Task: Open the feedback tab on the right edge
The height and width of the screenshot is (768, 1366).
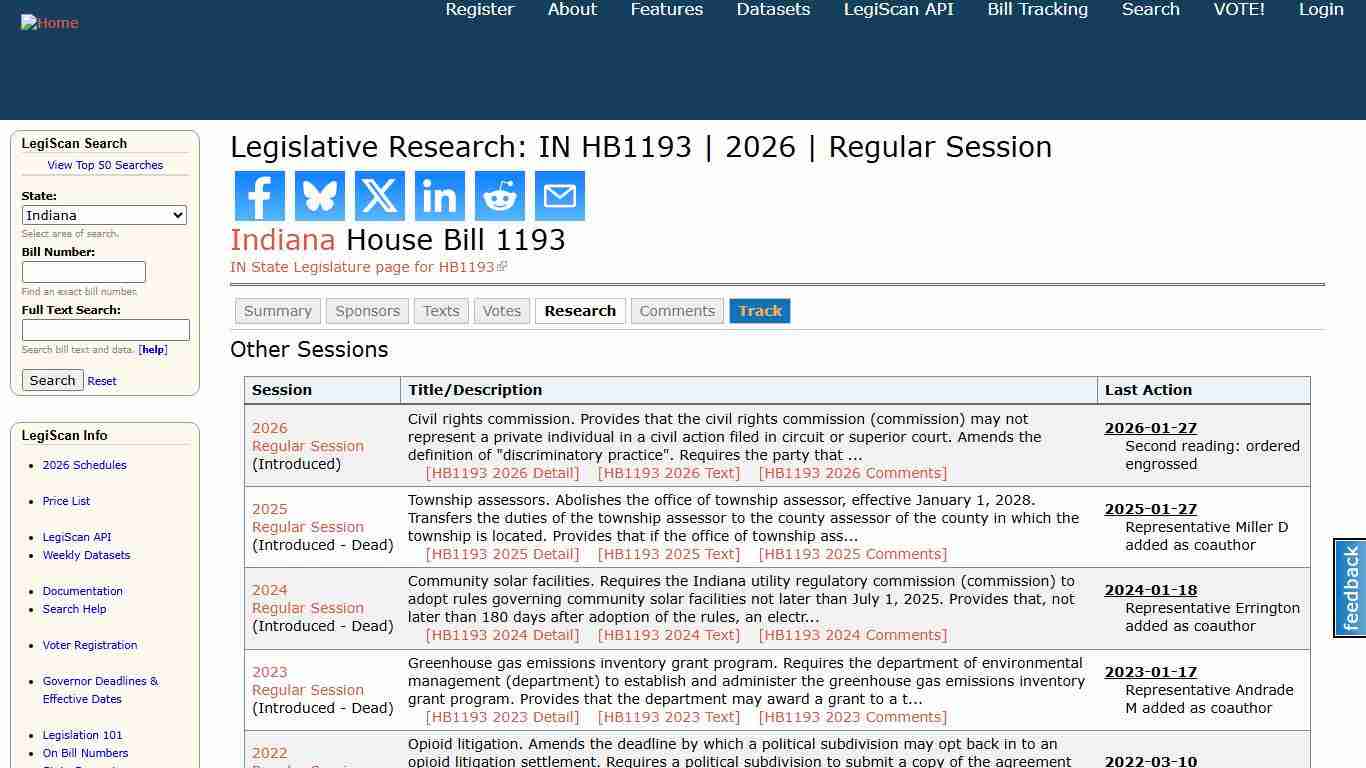Action: (1348, 588)
